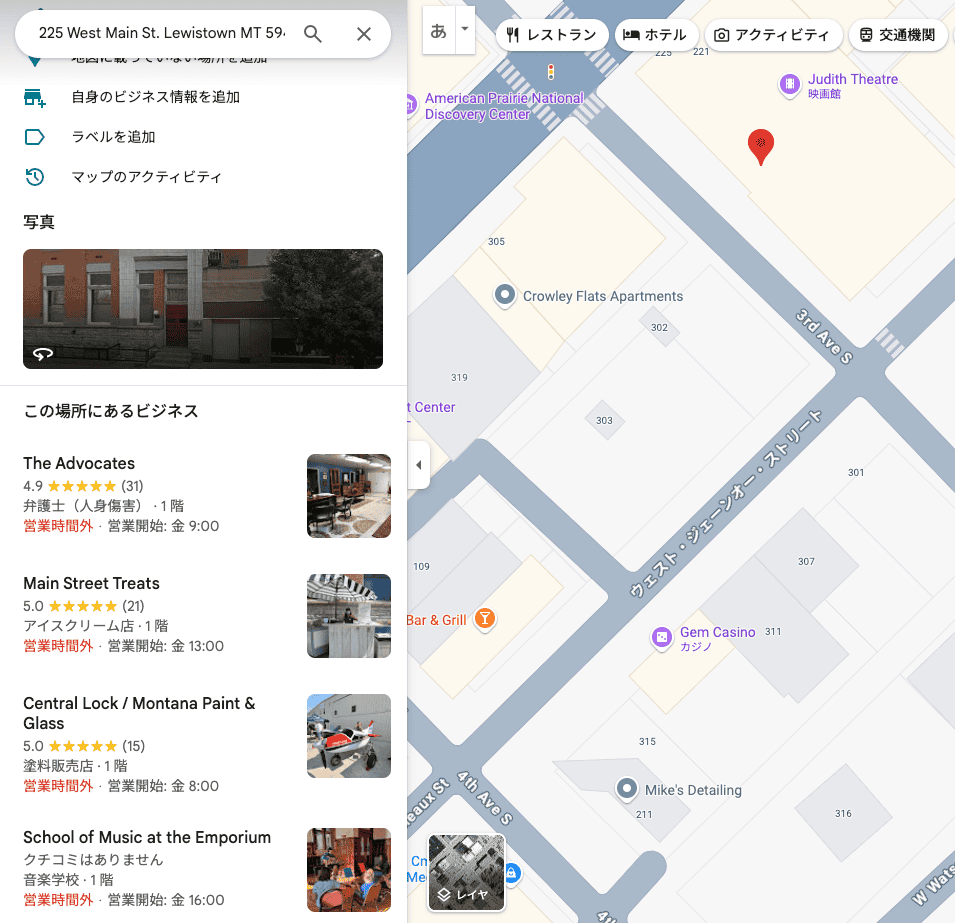Screen dimensions: 955x923
Task: Open the レイヤ layers thumbnail
Action: tap(467, 872)
